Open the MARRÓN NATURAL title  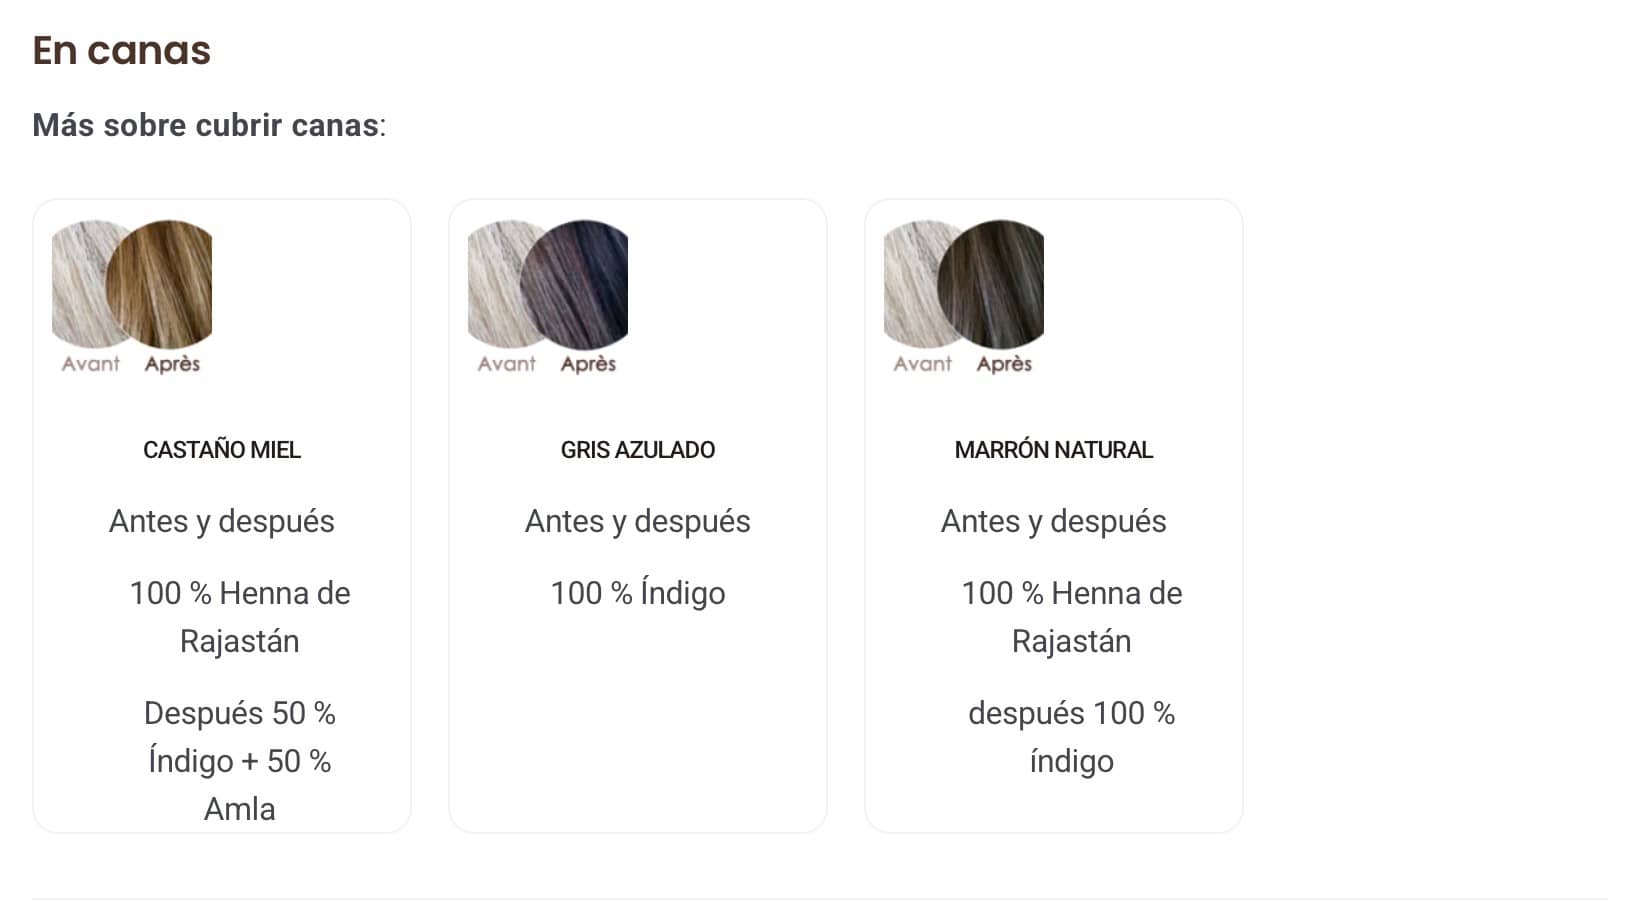tap(1054, 450)
